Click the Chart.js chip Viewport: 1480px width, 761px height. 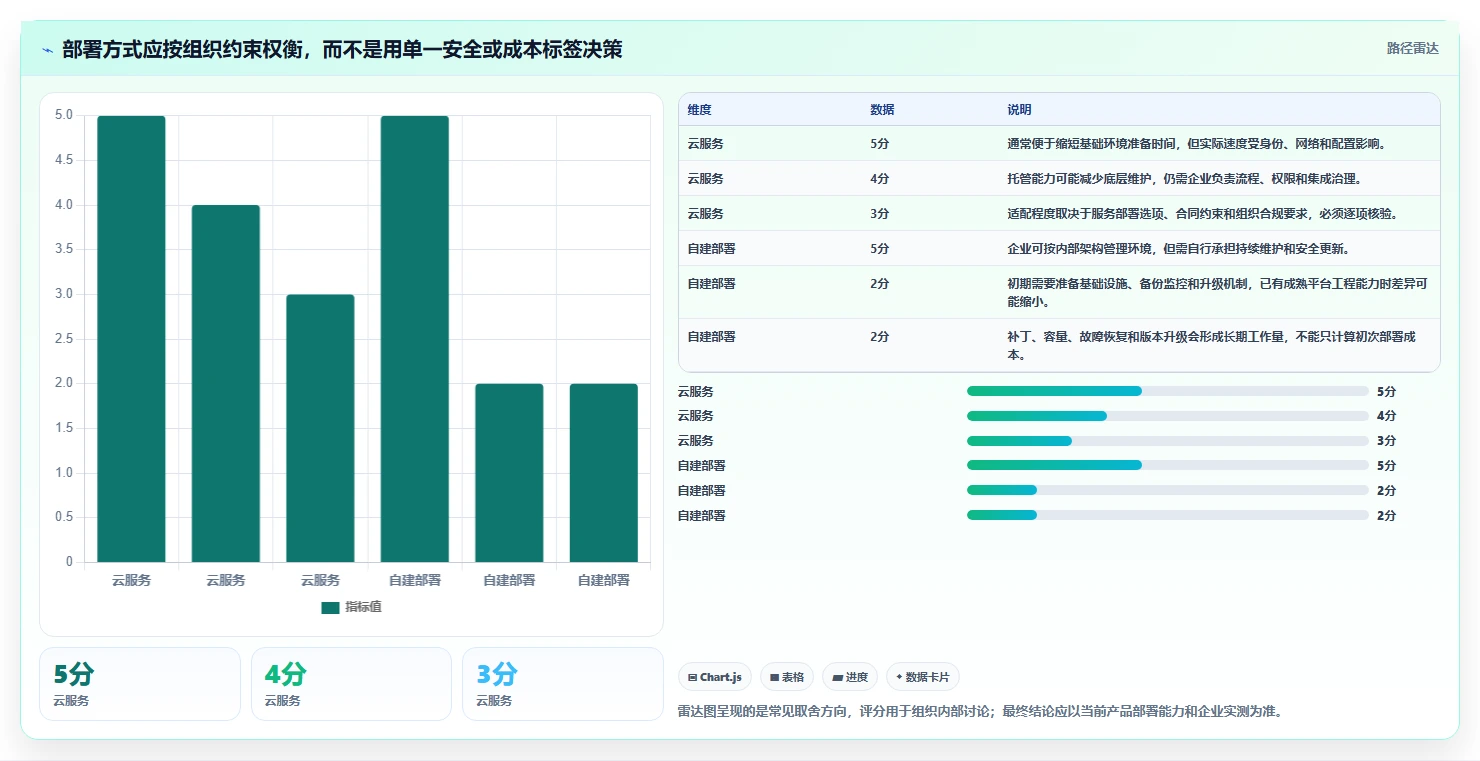[x=715, y=677]
